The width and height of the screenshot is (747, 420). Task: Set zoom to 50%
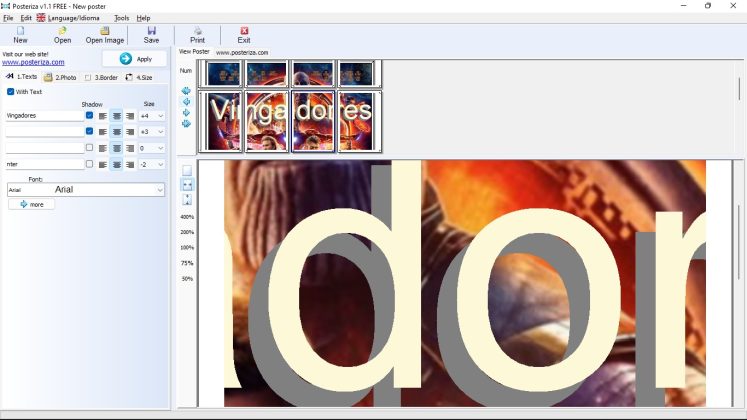(187, 279)
